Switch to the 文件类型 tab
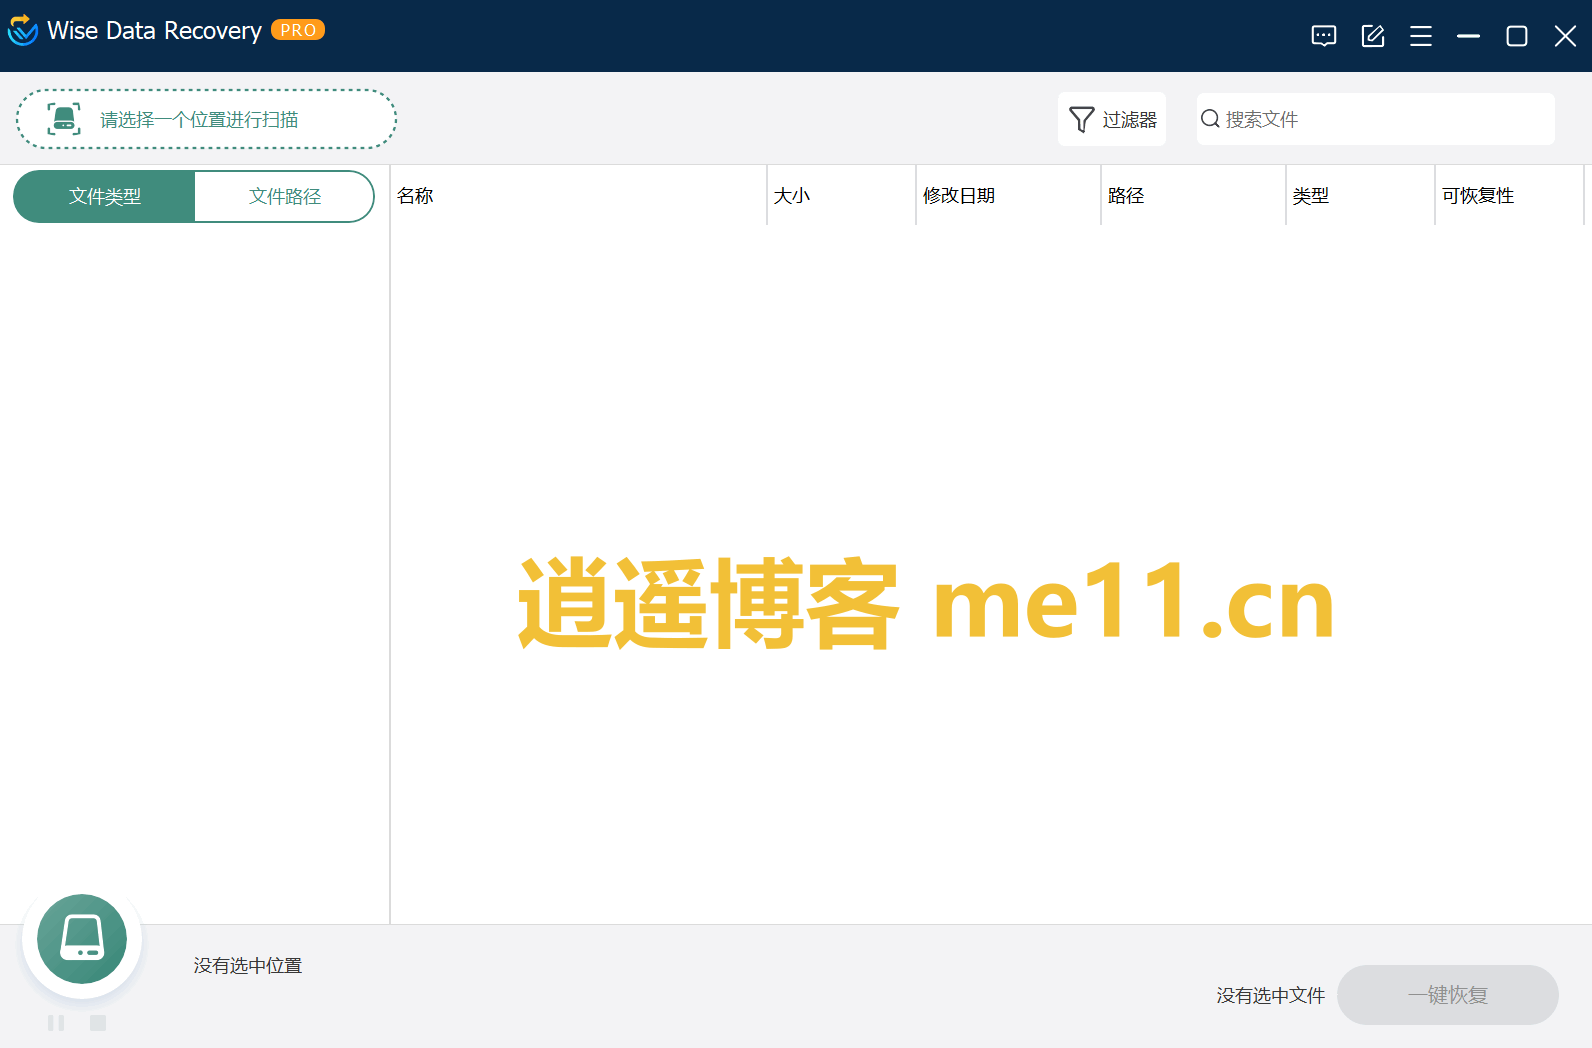Image resolution: width=1592 pixels, height=1048 pixels. pyautogui.click(x=104, y=197)
